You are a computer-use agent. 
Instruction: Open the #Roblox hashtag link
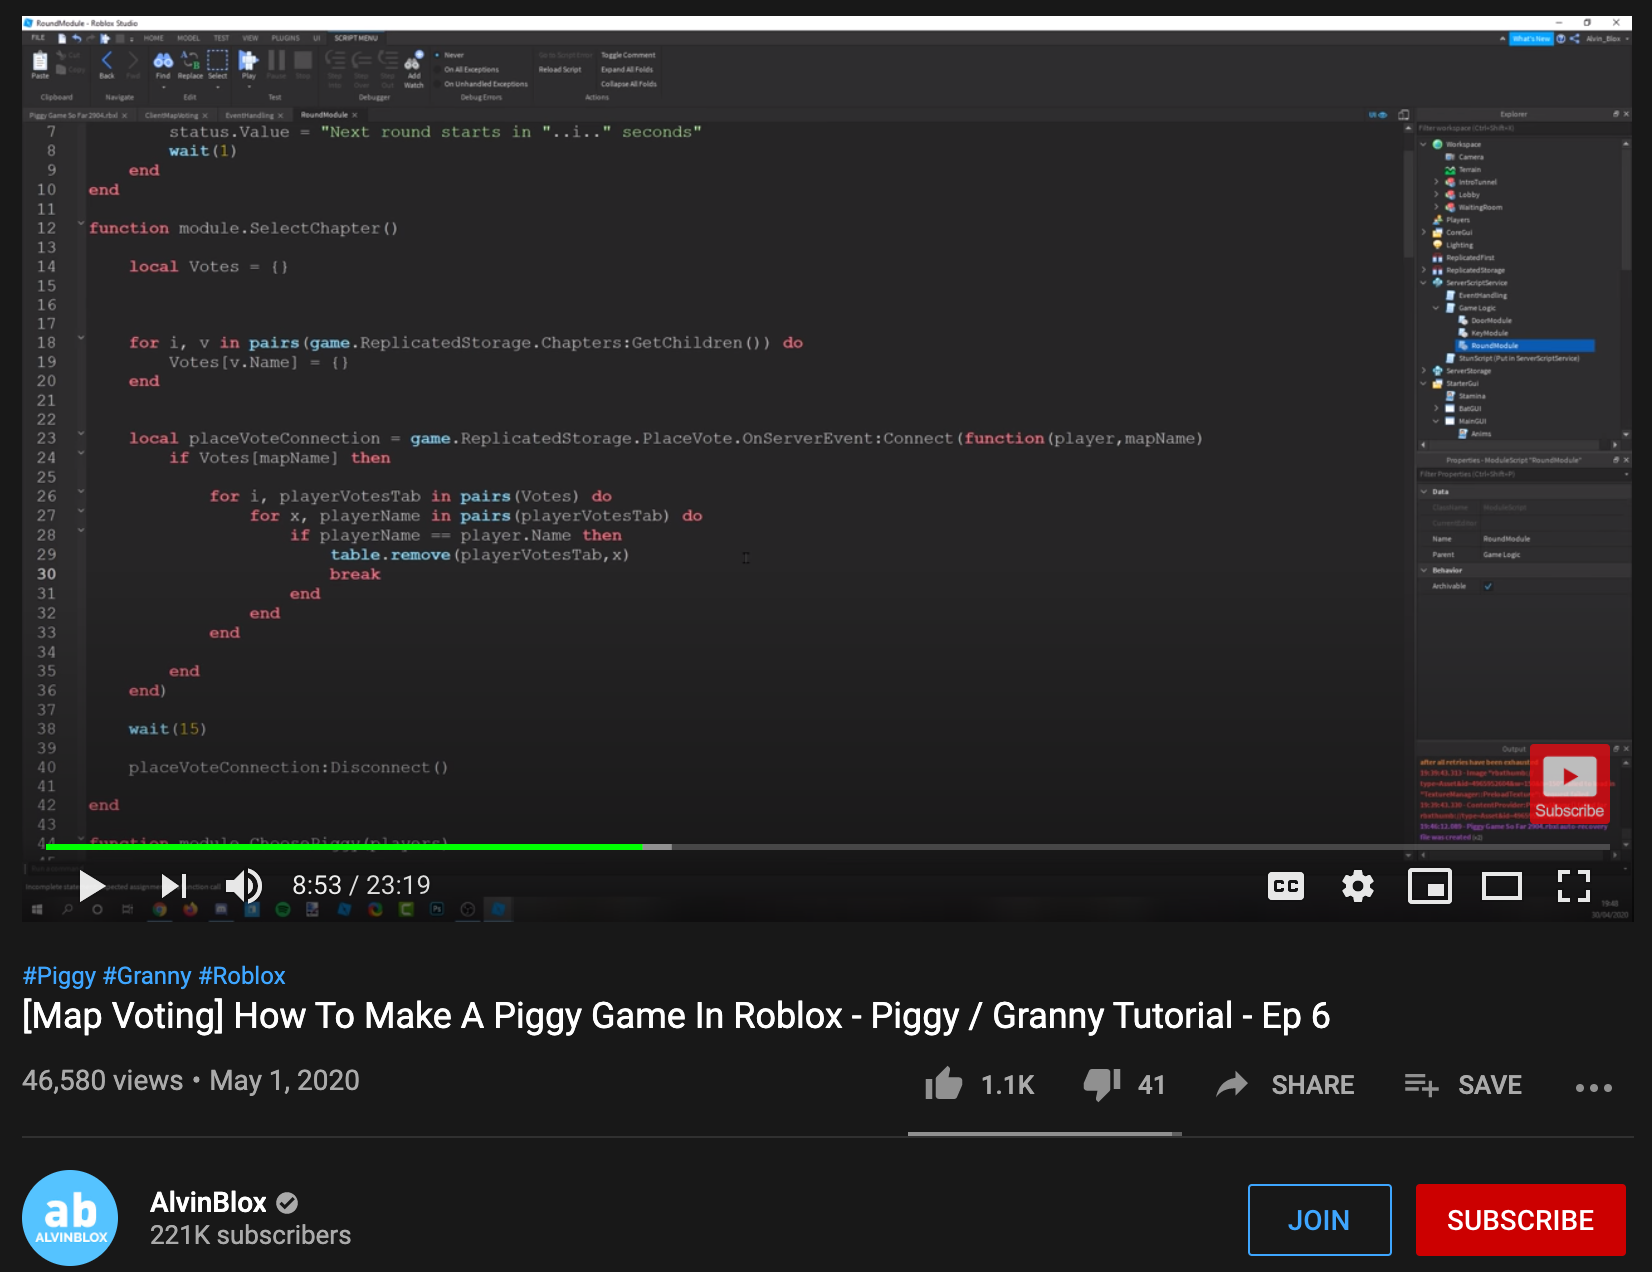coord(242,976)
